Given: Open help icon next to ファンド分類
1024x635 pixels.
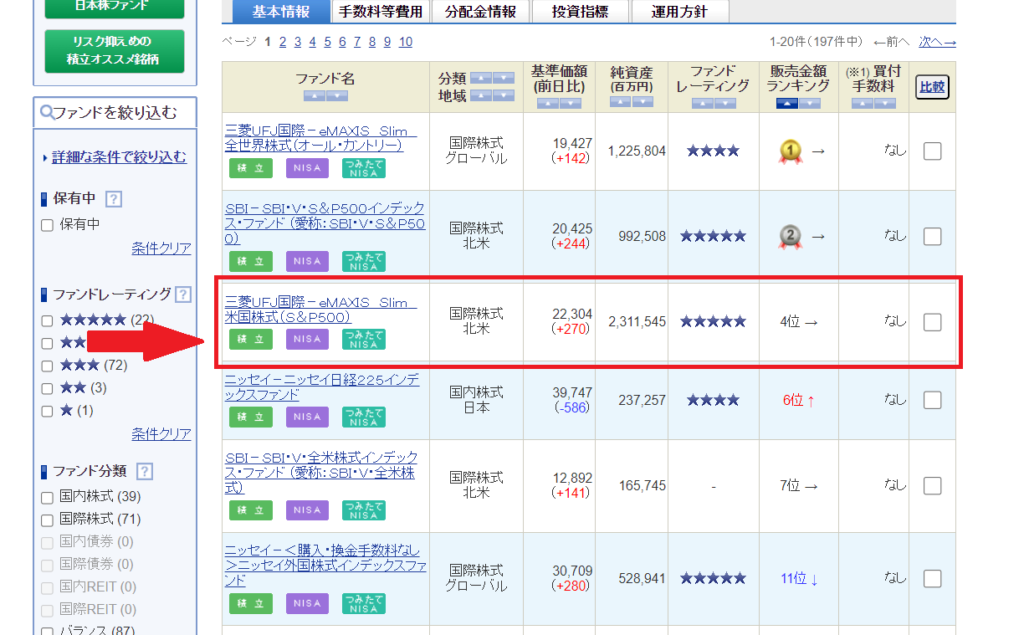Looking at the screenshot, I should pyautogui.click(x=145, y=471).
